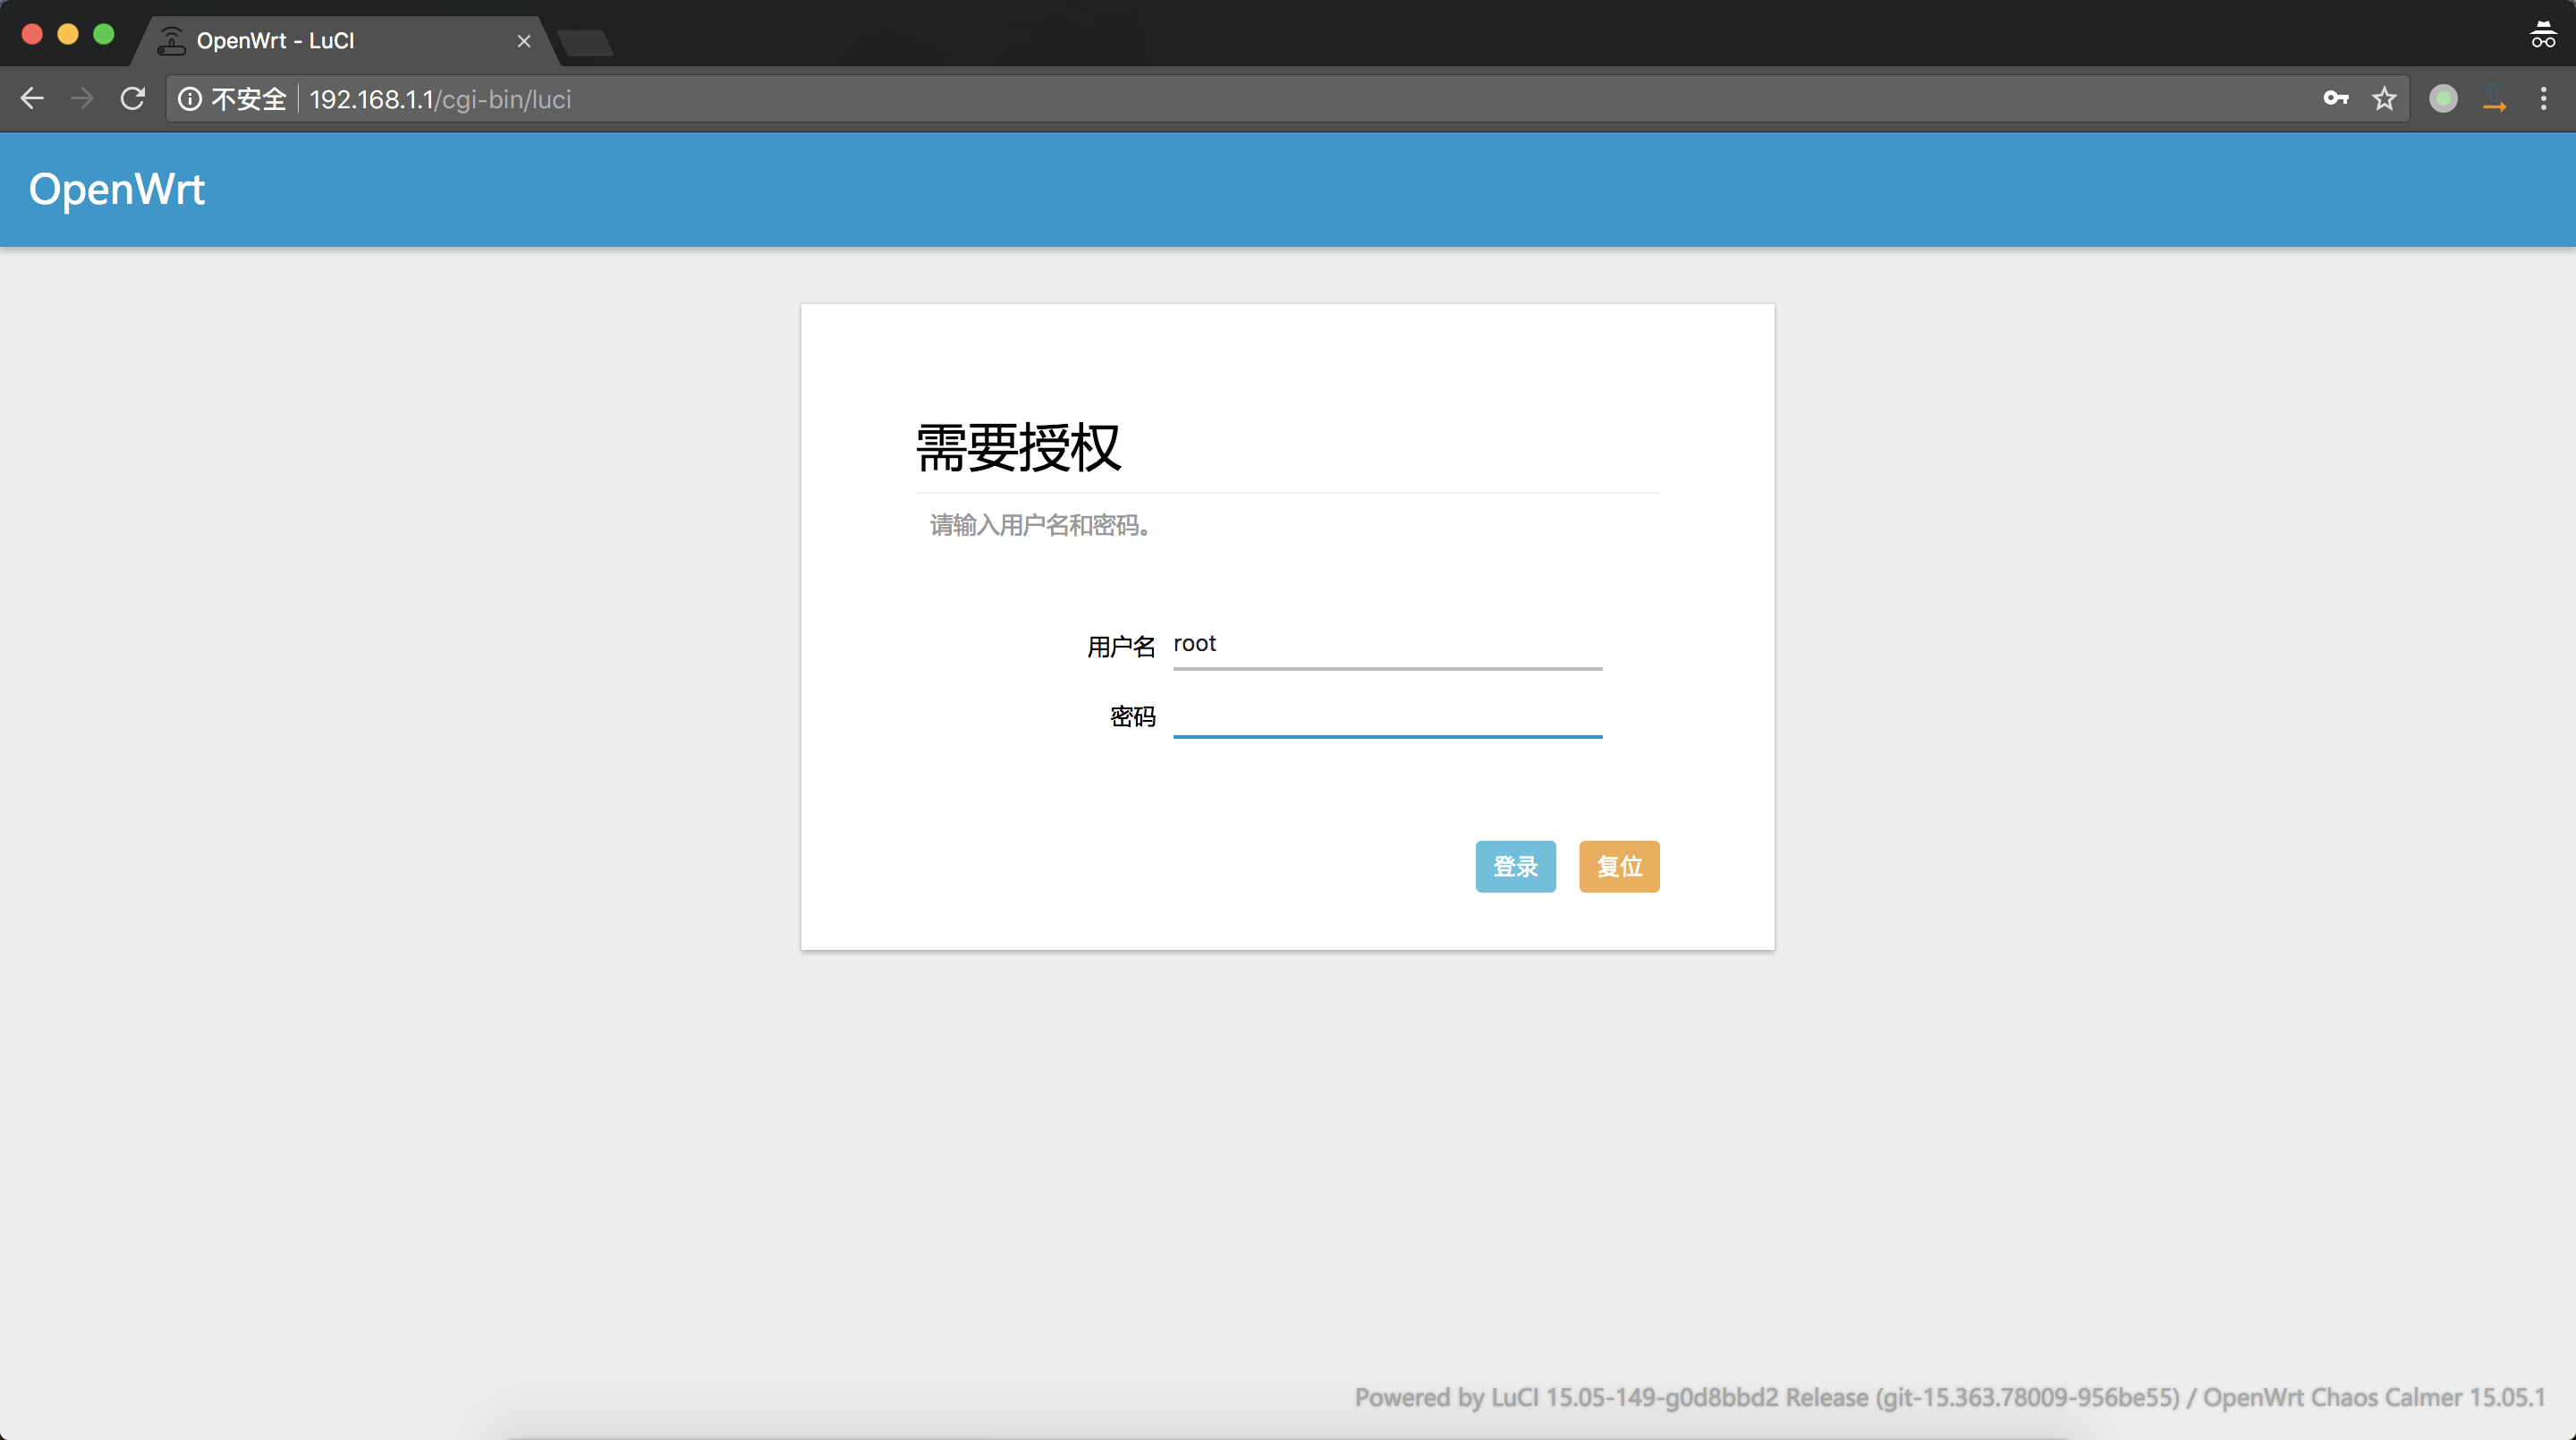
Task: Open a new tab
Action: pos(585,43)
